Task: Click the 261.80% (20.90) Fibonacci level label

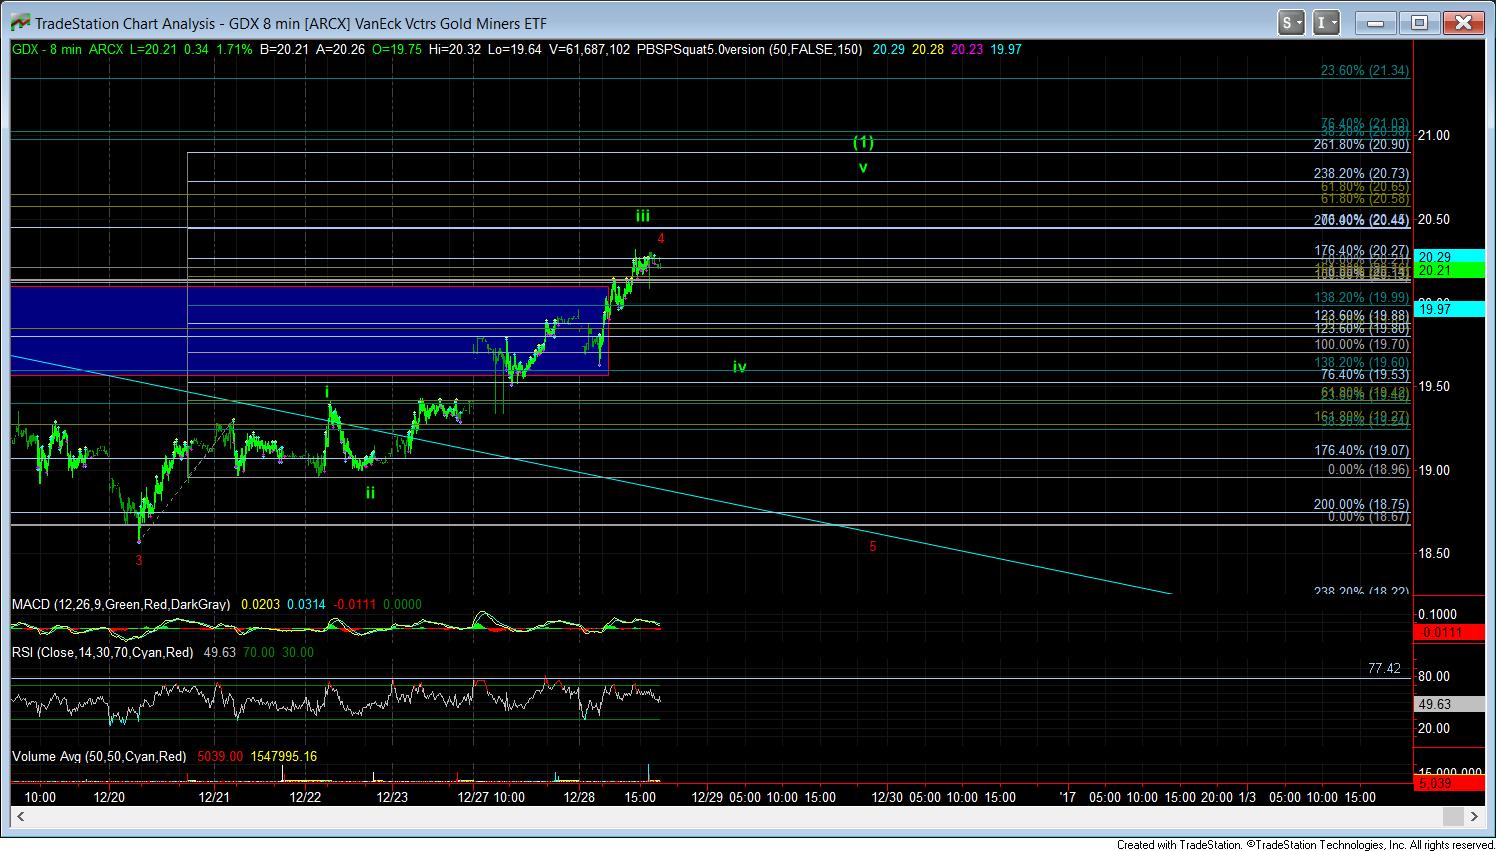Action: pos(1361,144)
